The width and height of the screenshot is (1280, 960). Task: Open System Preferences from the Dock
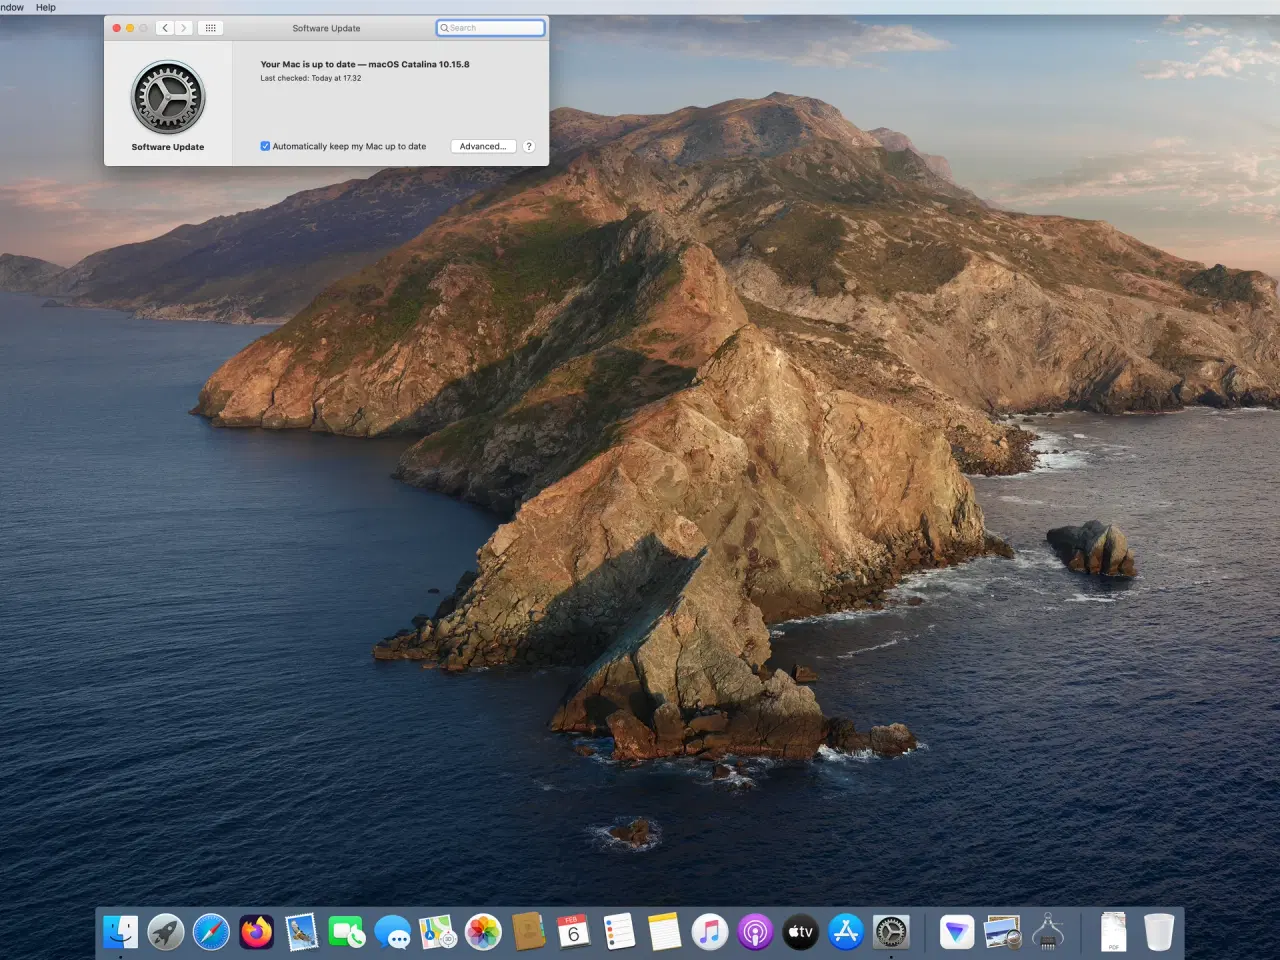890,931
